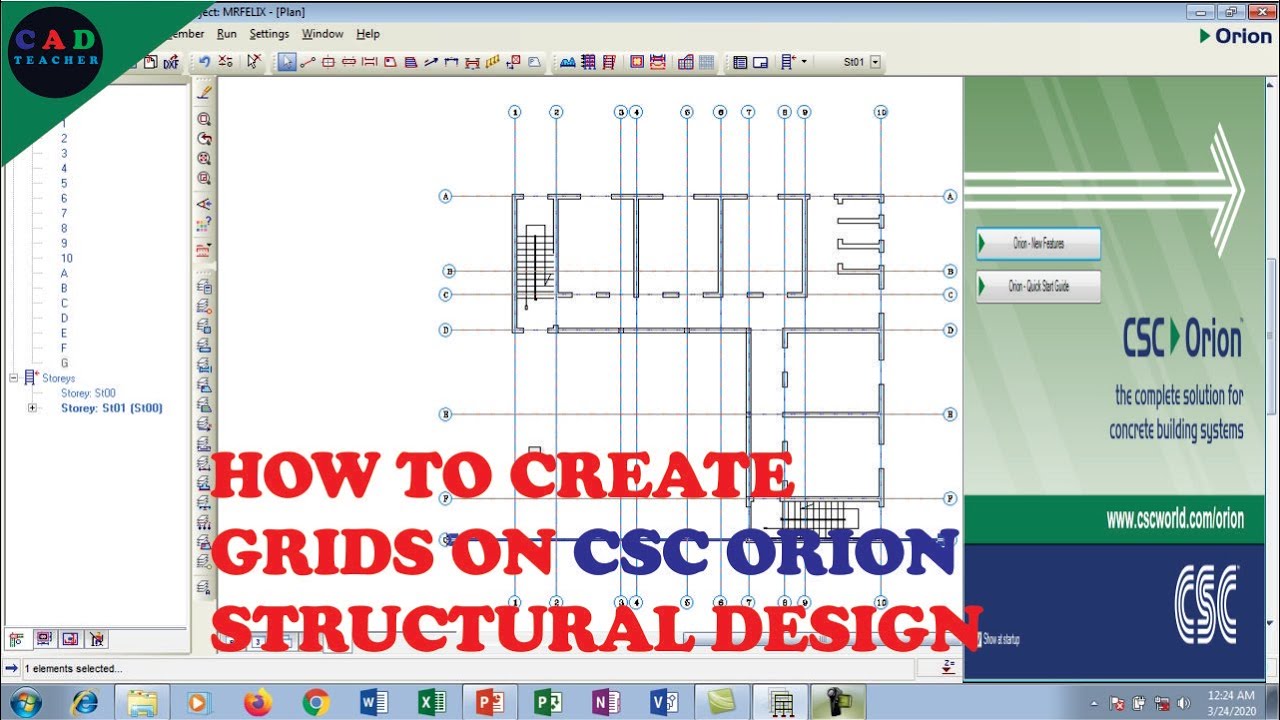Viewport: 1280px width, 720px height.
Task: Open the Help menu
Action: point(368,34)
